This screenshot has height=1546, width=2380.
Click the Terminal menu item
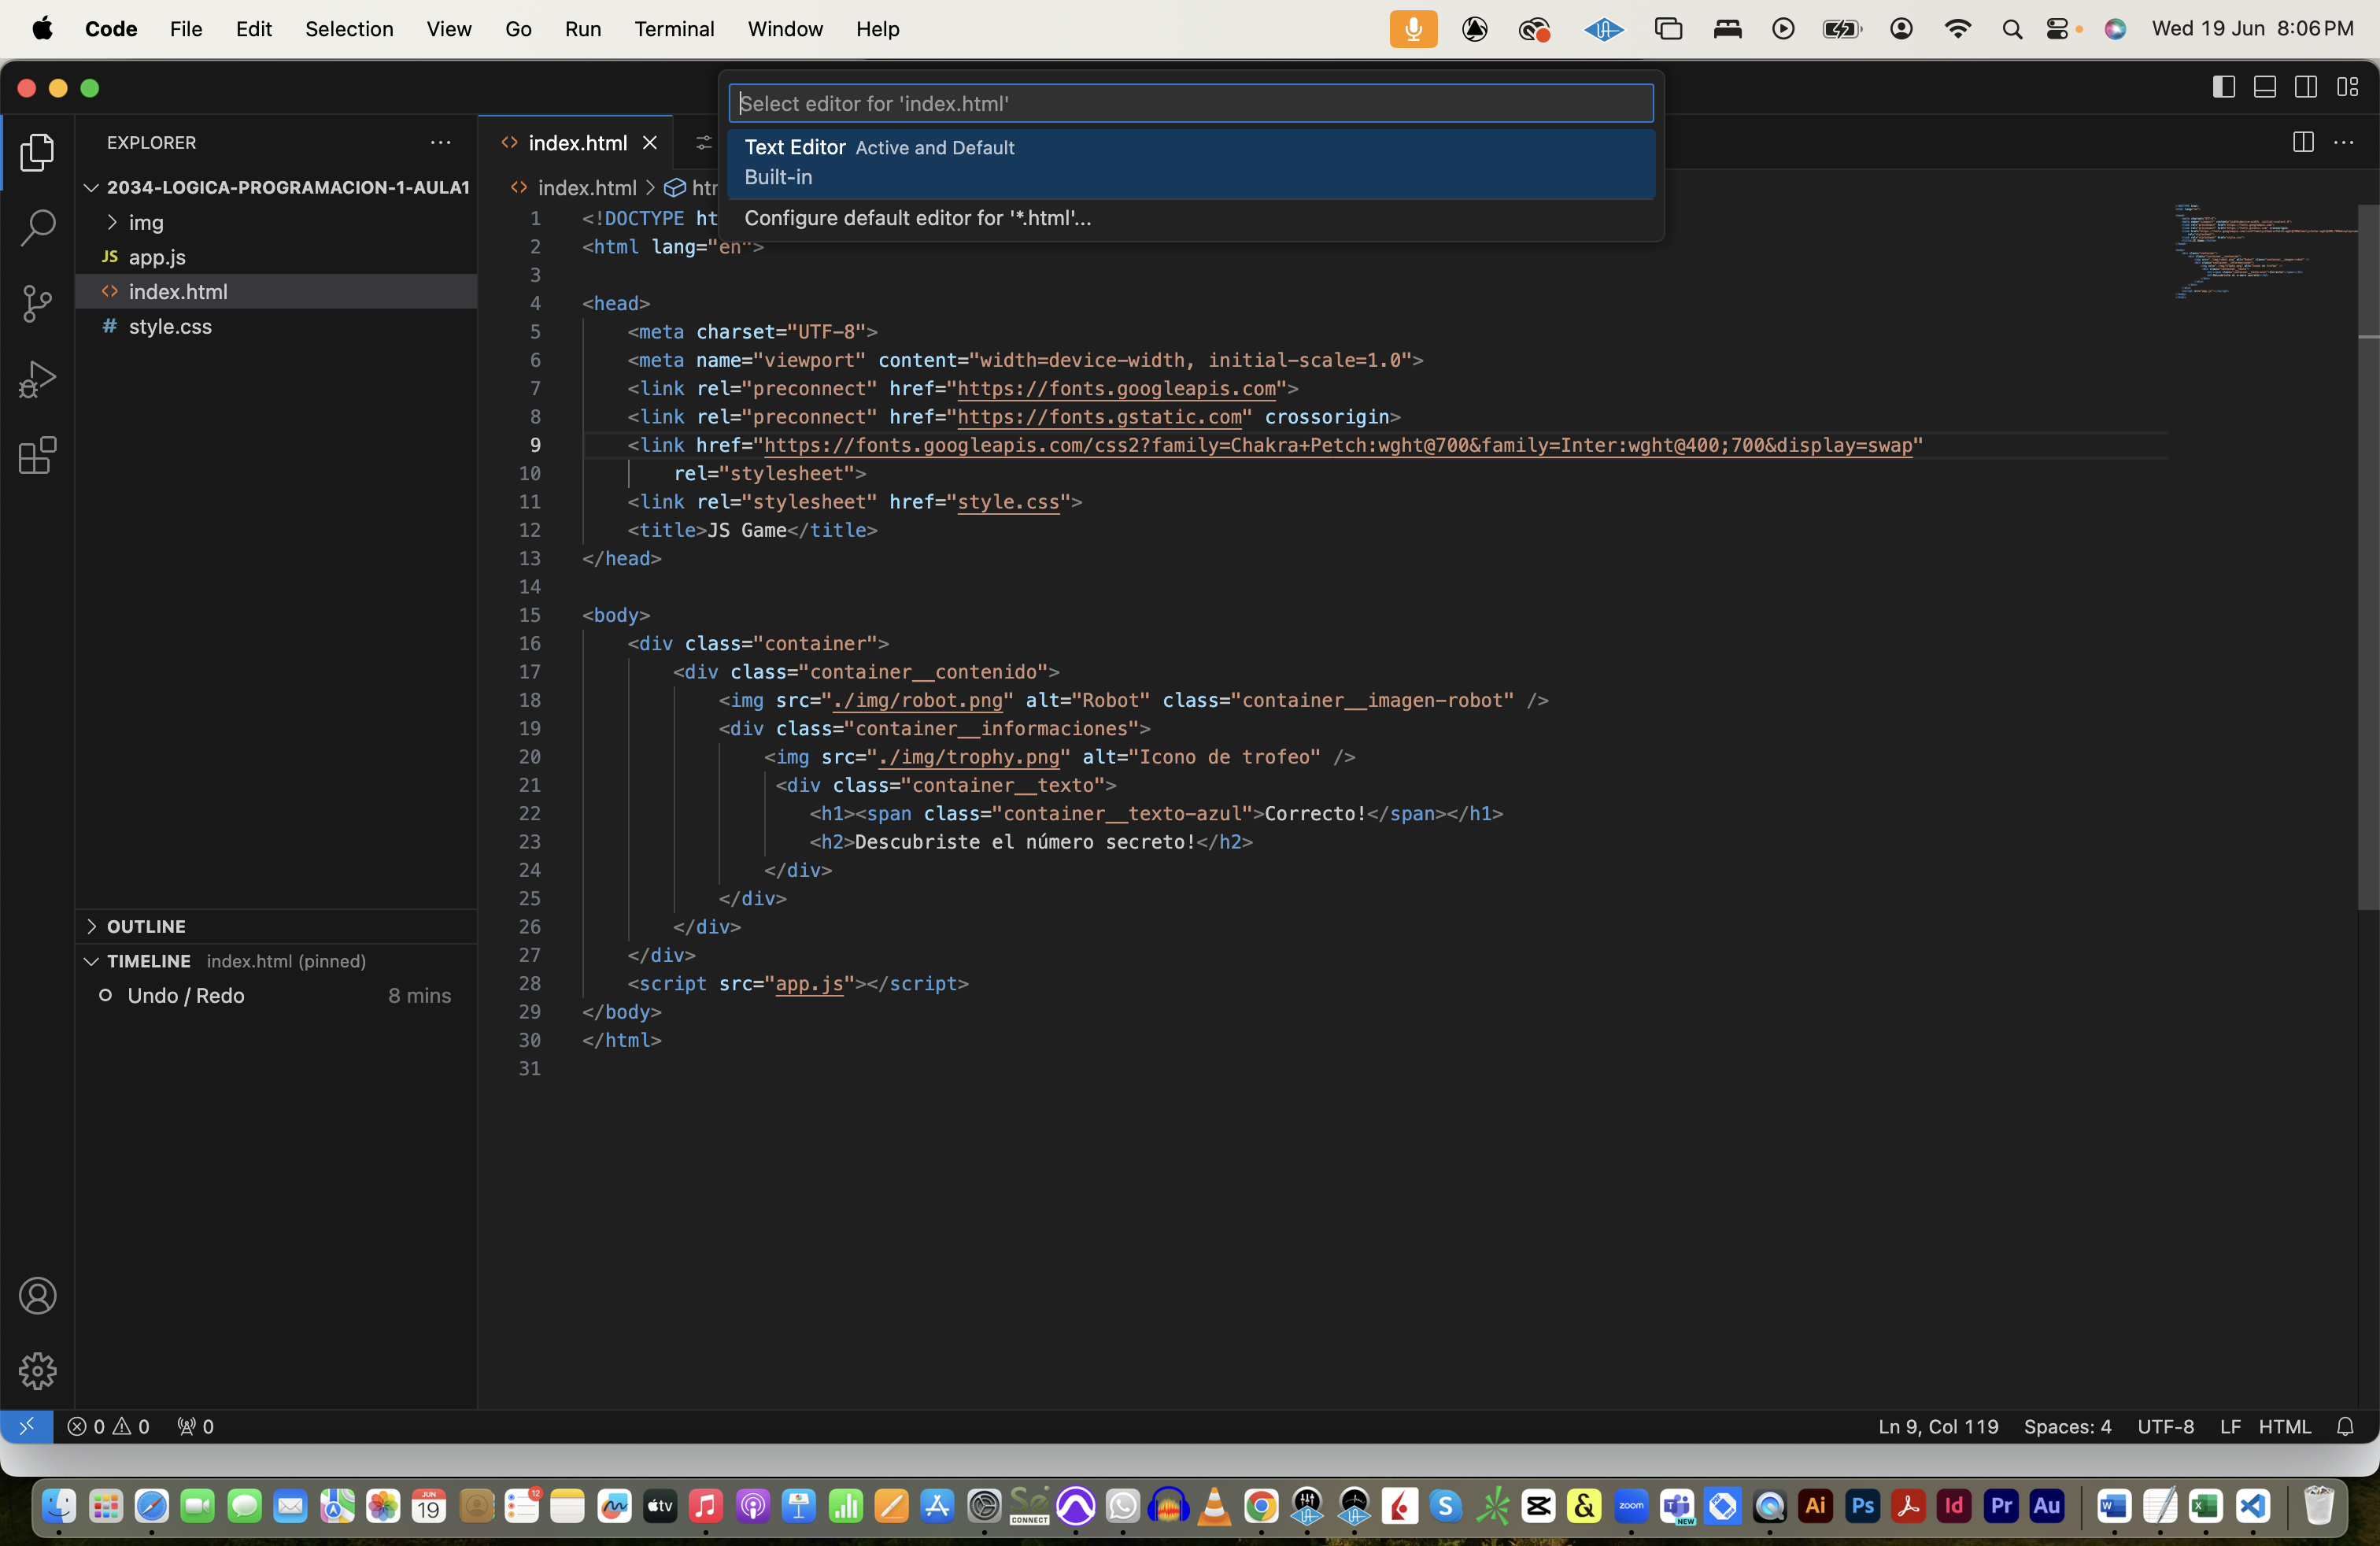tap(674, 29)
